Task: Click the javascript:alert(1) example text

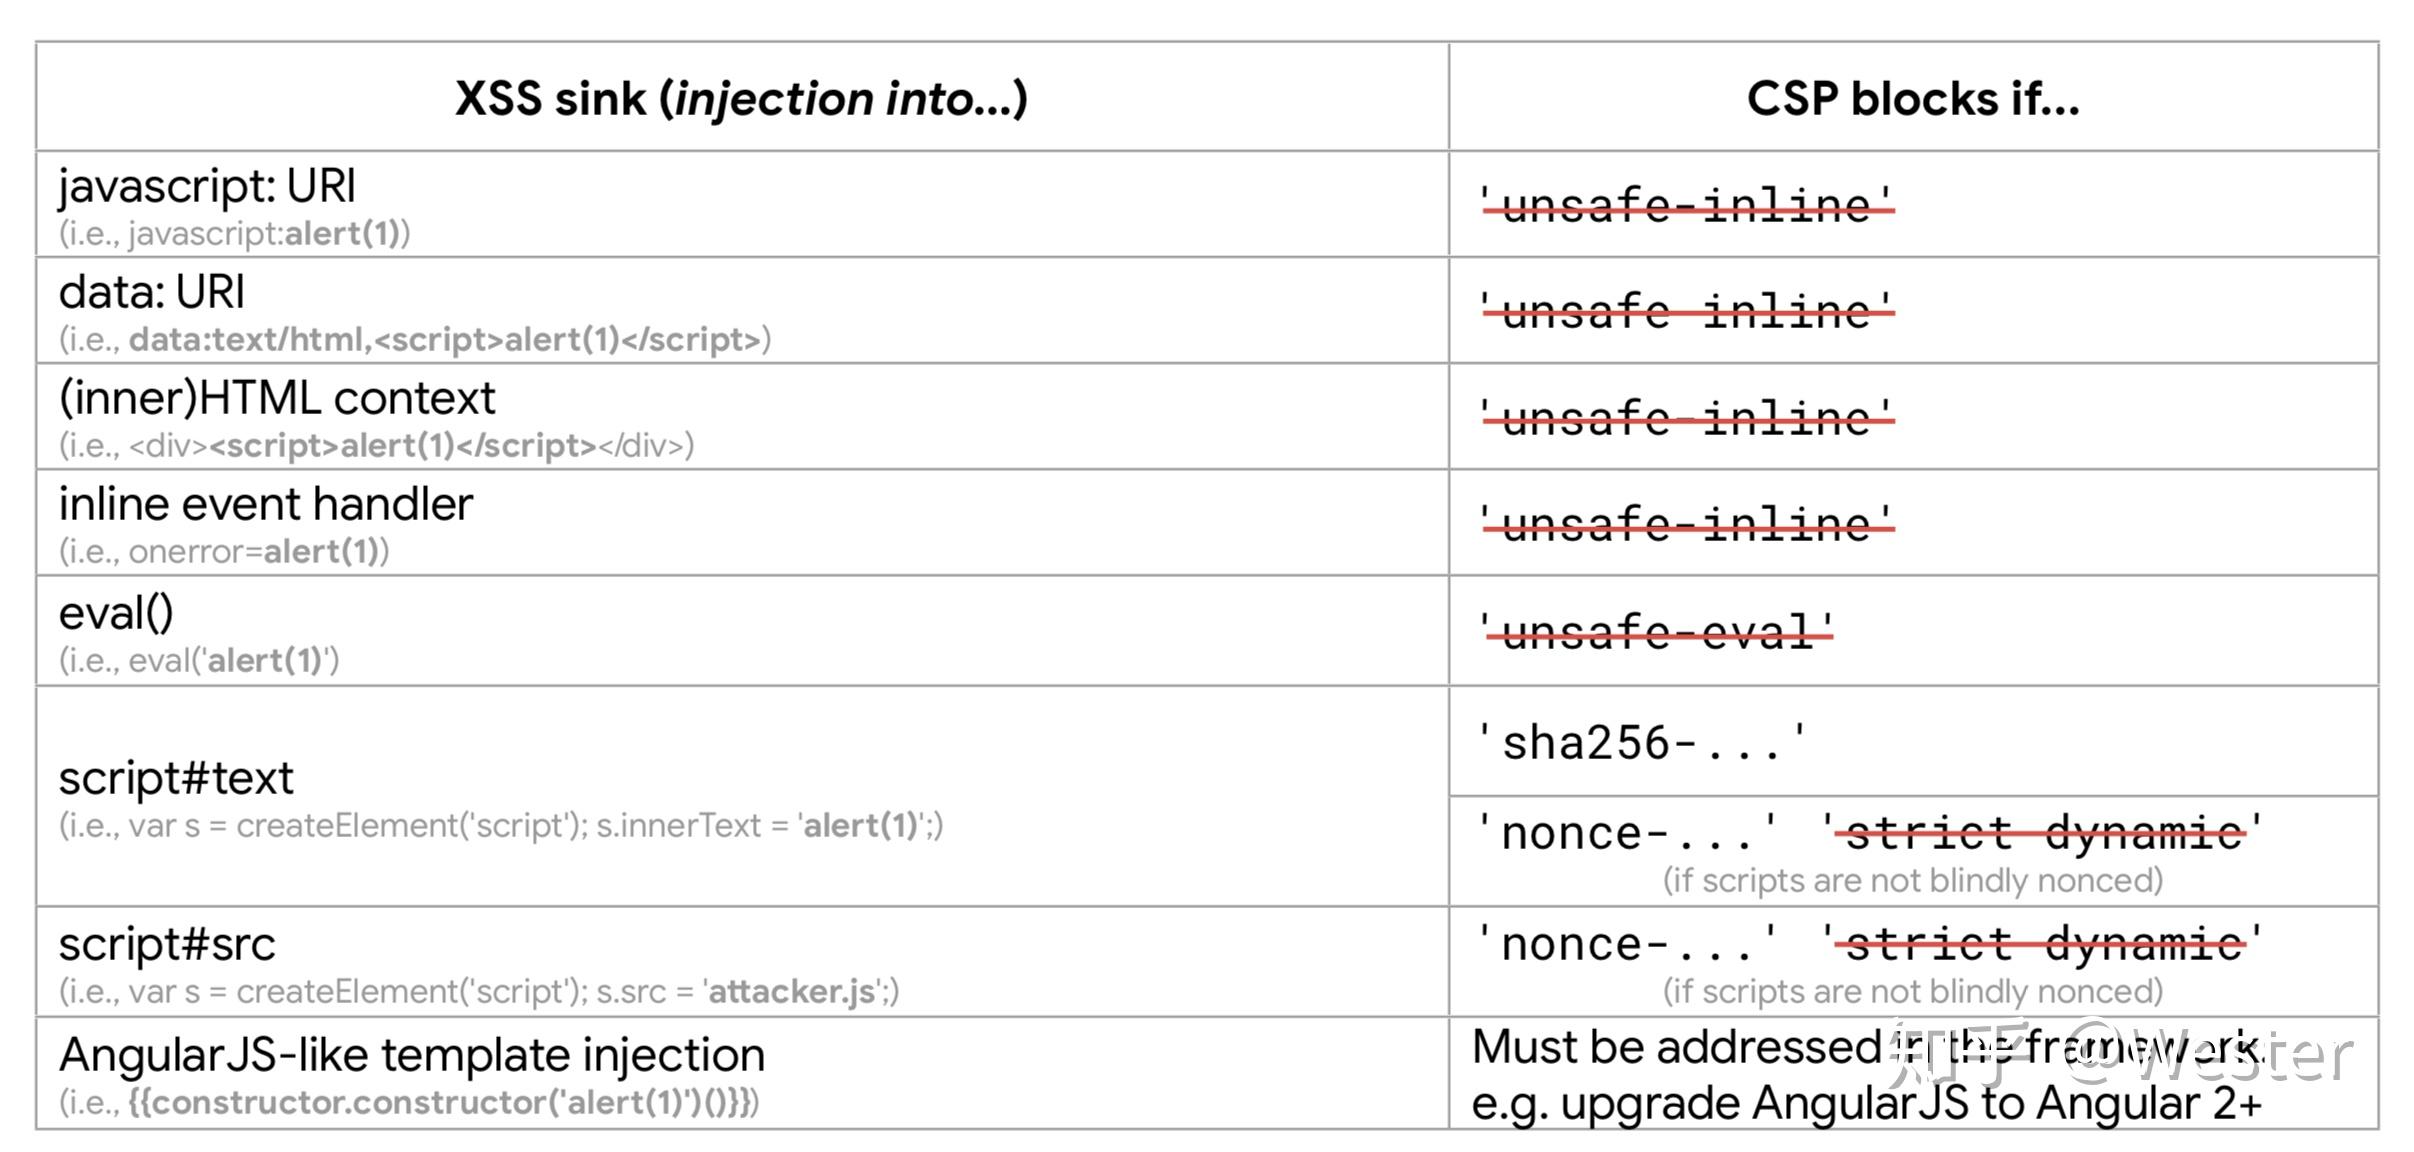Action: [x=234, y=234]
